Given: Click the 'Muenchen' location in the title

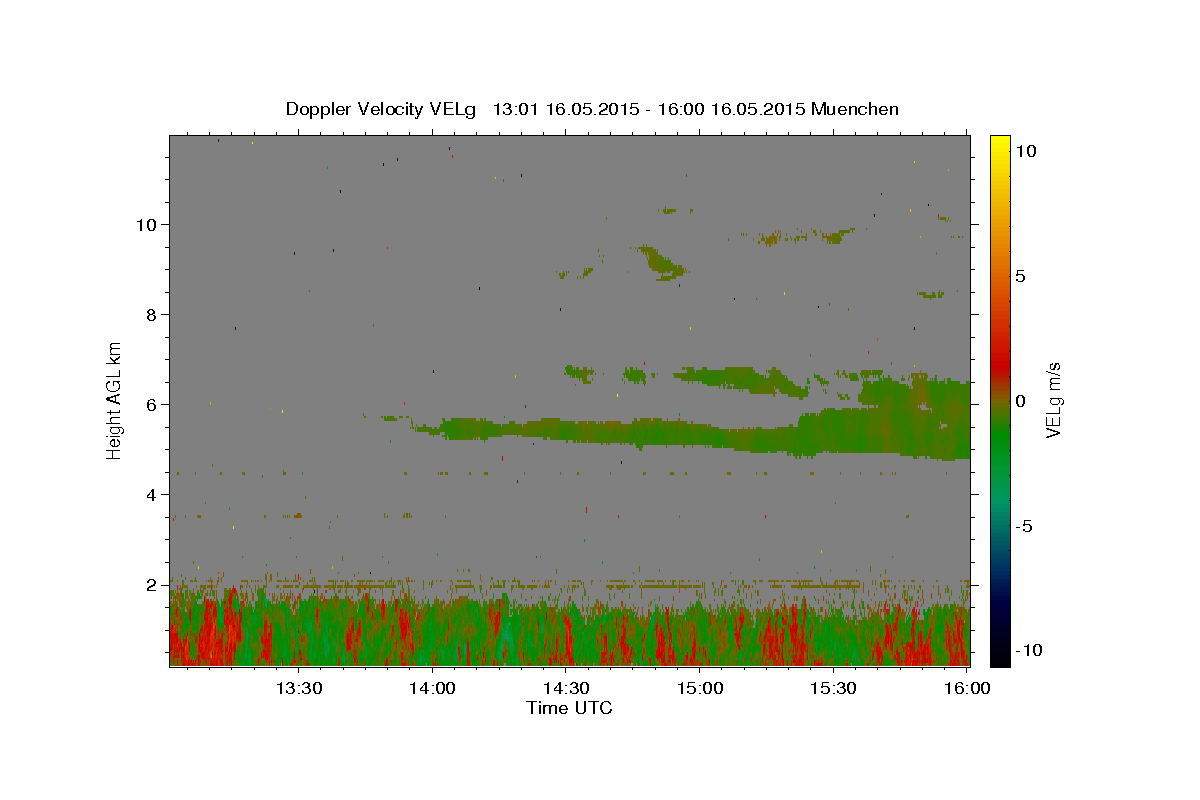Looking at the screenshot, I should click(855, 109).
